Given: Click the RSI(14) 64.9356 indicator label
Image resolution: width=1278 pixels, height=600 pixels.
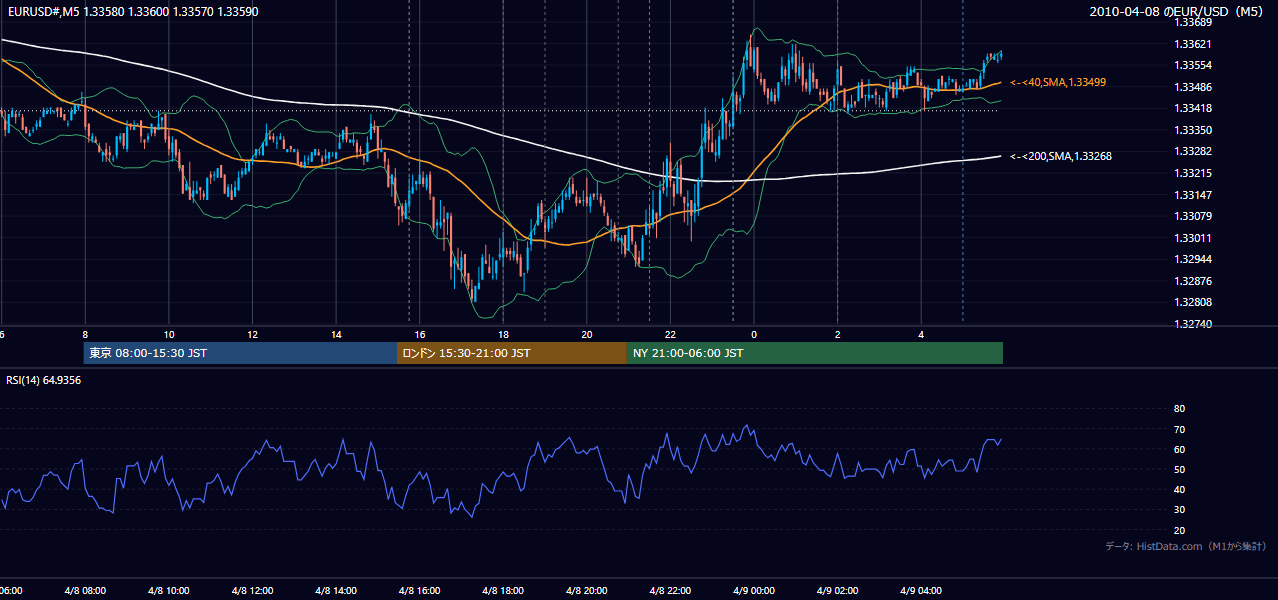Looking at the screenshot, I should click(x=43, y=380).
